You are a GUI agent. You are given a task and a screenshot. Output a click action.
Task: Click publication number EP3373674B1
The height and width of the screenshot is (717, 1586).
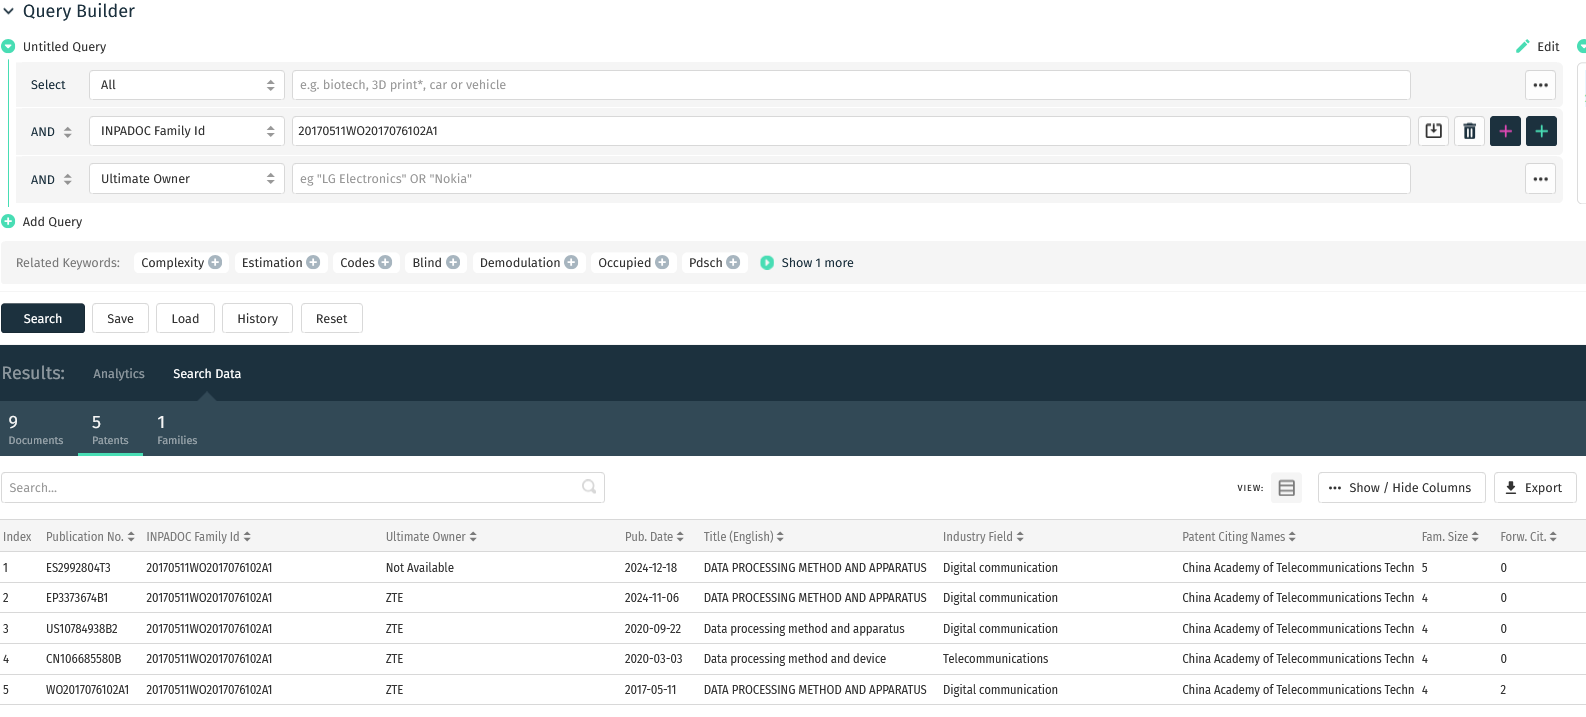(x=77, y=598)
